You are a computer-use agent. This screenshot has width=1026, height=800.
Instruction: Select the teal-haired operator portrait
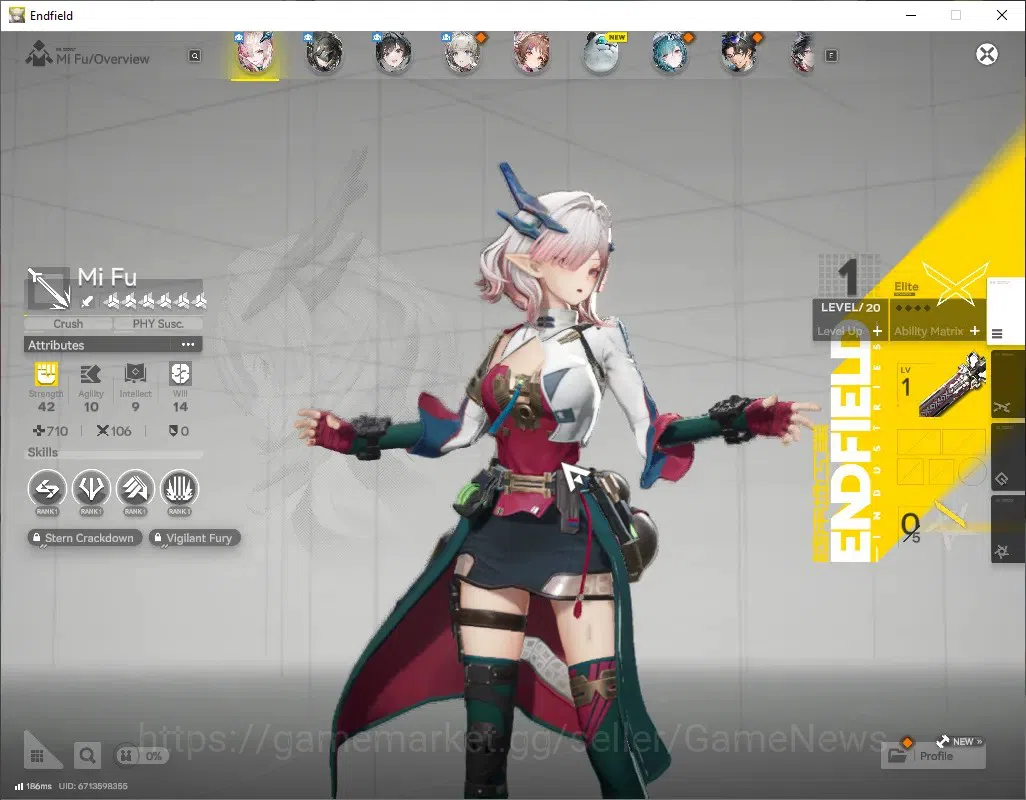(670, 54)
